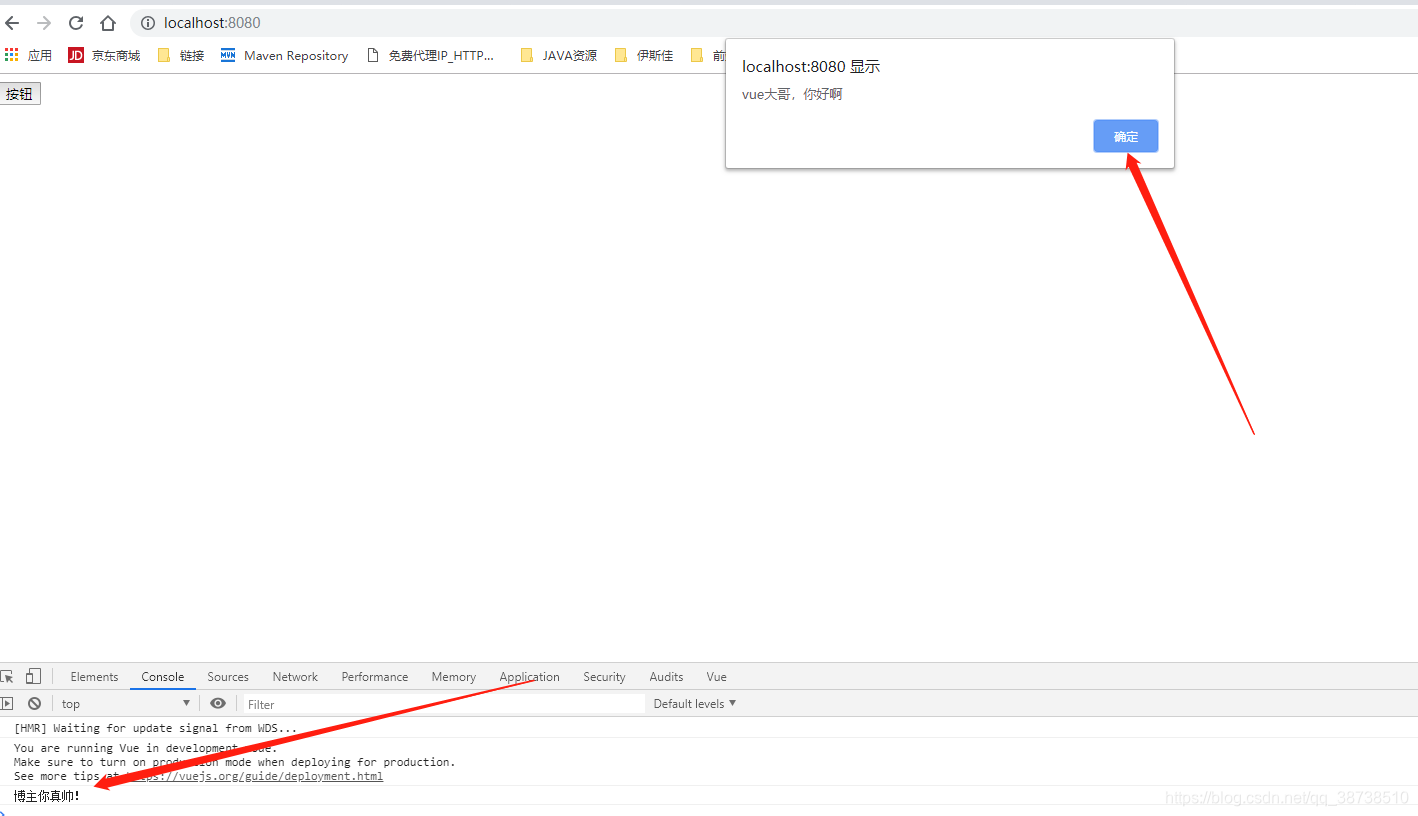Reload the page with refresh icon

(76, 23)
